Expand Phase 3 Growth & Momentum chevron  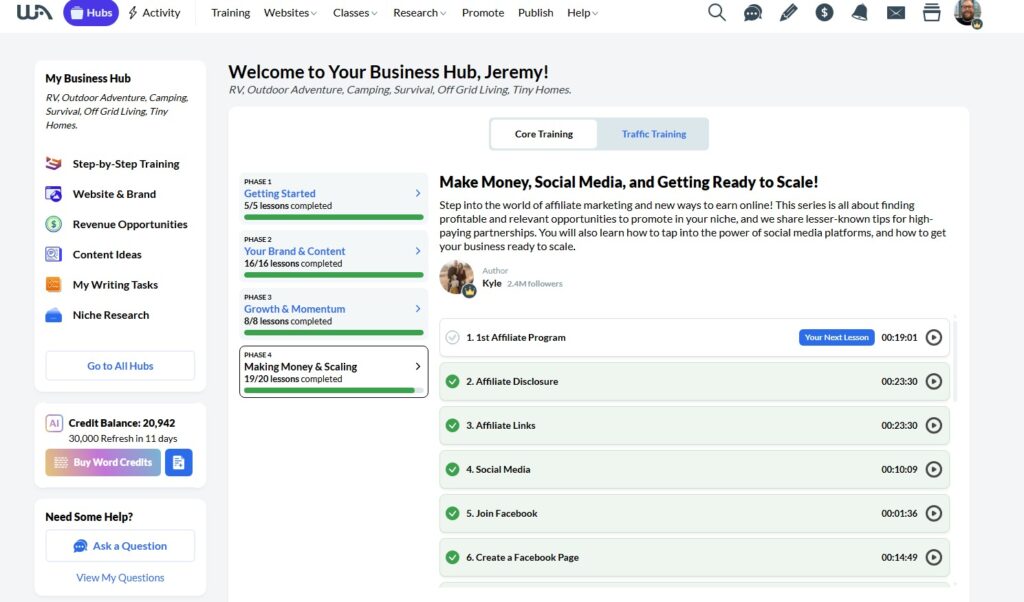click(x=418, y=309)
